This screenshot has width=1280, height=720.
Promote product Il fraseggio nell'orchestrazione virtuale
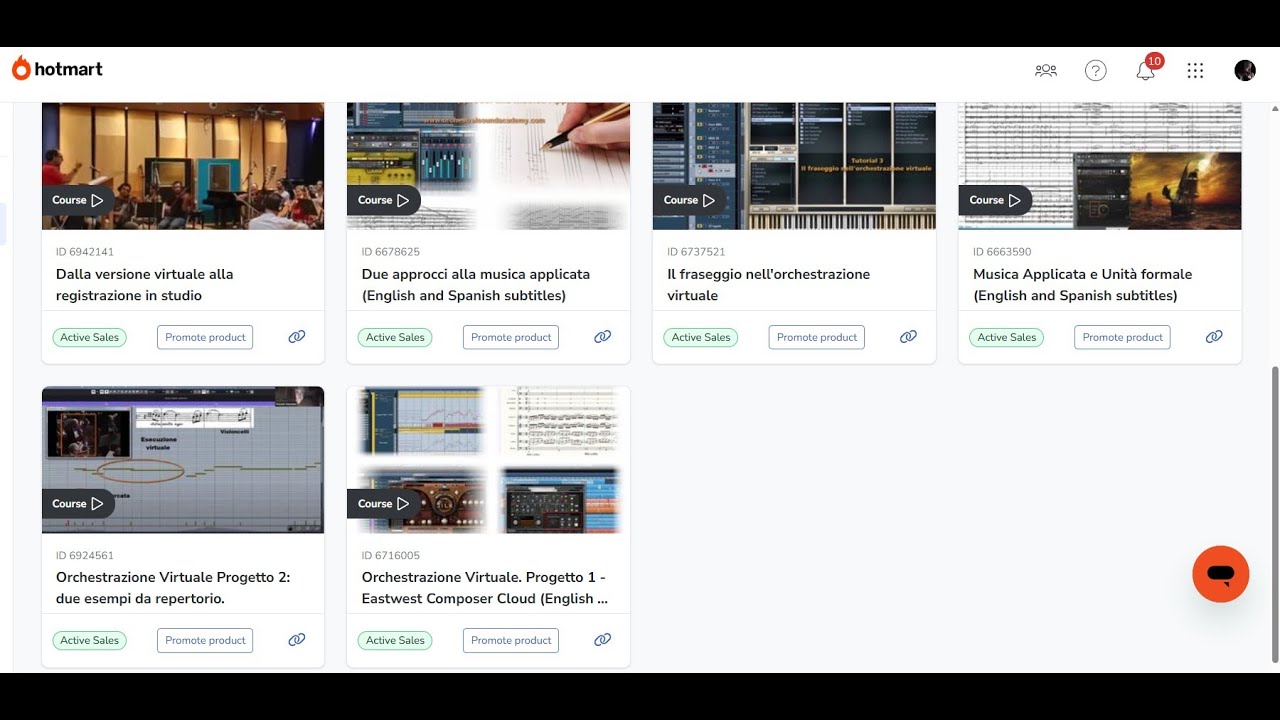(817, 337)
